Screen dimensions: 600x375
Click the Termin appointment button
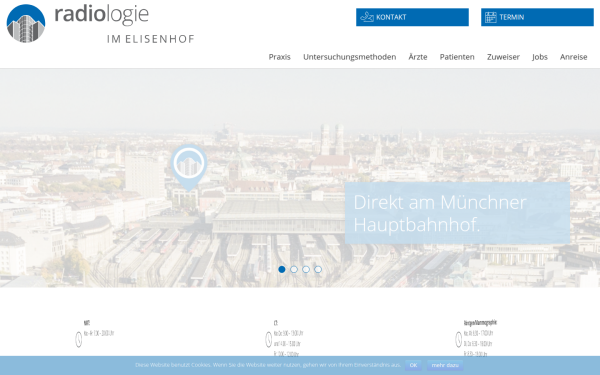coord(537,17)
